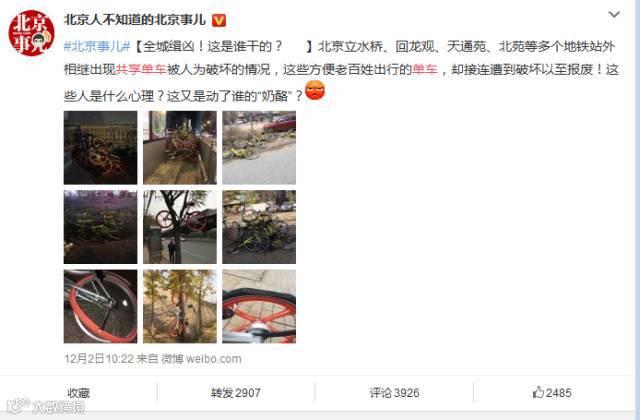Select the 收藏 favorite tab
Image resolution: width=640 pixels, height=420 pixels.
(78, 393)
